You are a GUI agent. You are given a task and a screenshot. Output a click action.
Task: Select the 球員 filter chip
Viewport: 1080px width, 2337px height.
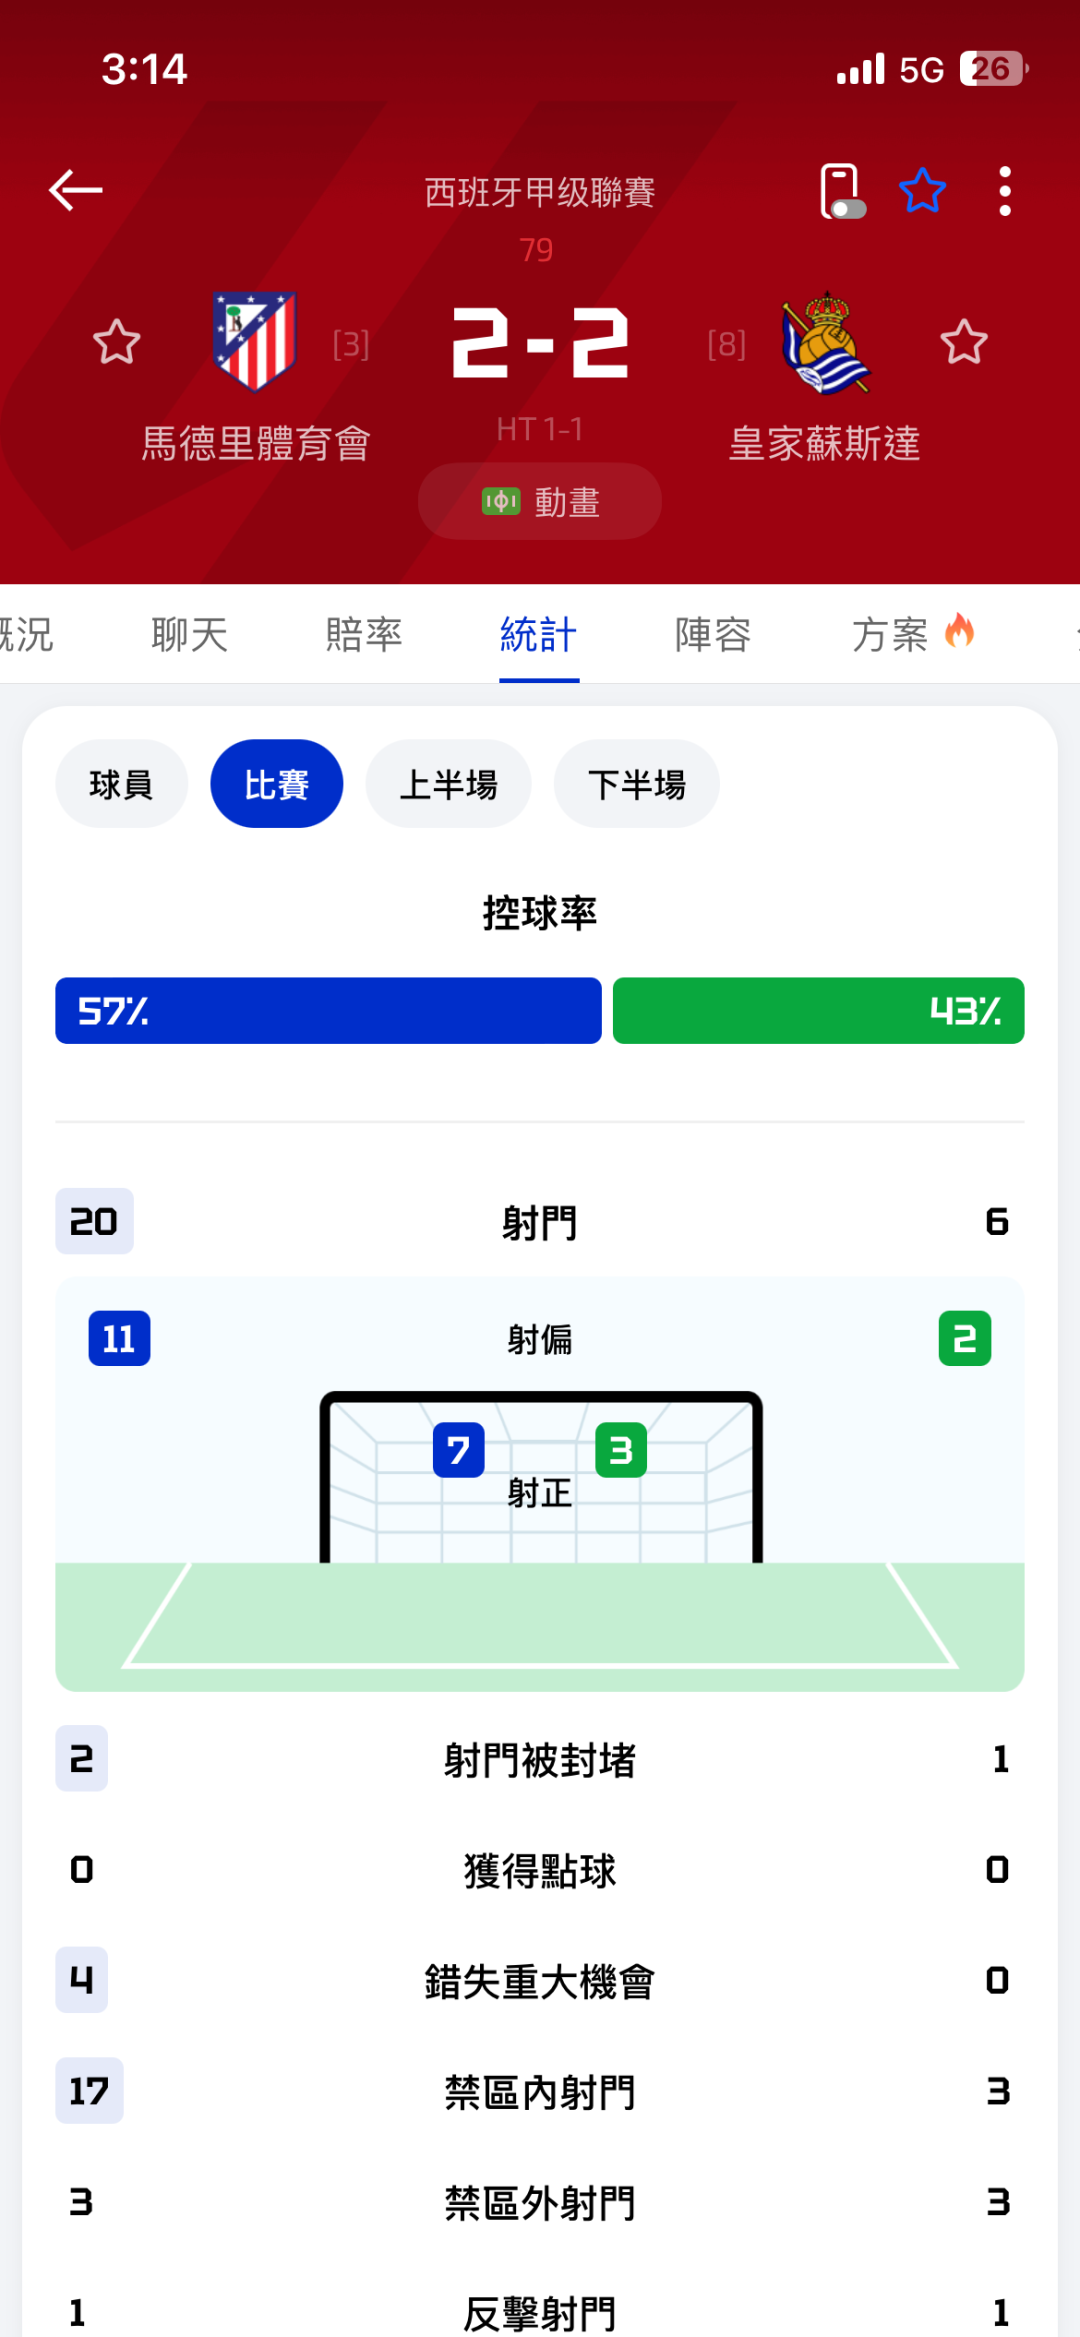pyautogui.click(x=121, y=784)
